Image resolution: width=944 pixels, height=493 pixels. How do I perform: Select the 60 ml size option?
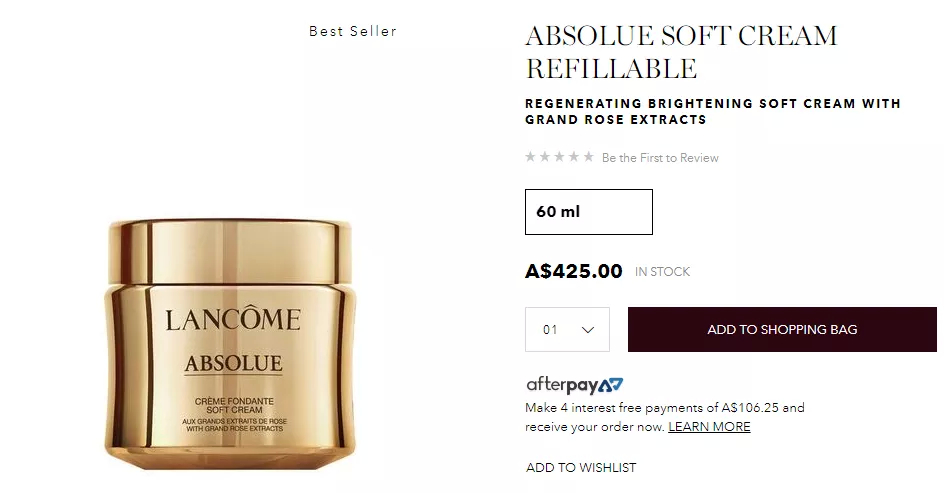589,212
